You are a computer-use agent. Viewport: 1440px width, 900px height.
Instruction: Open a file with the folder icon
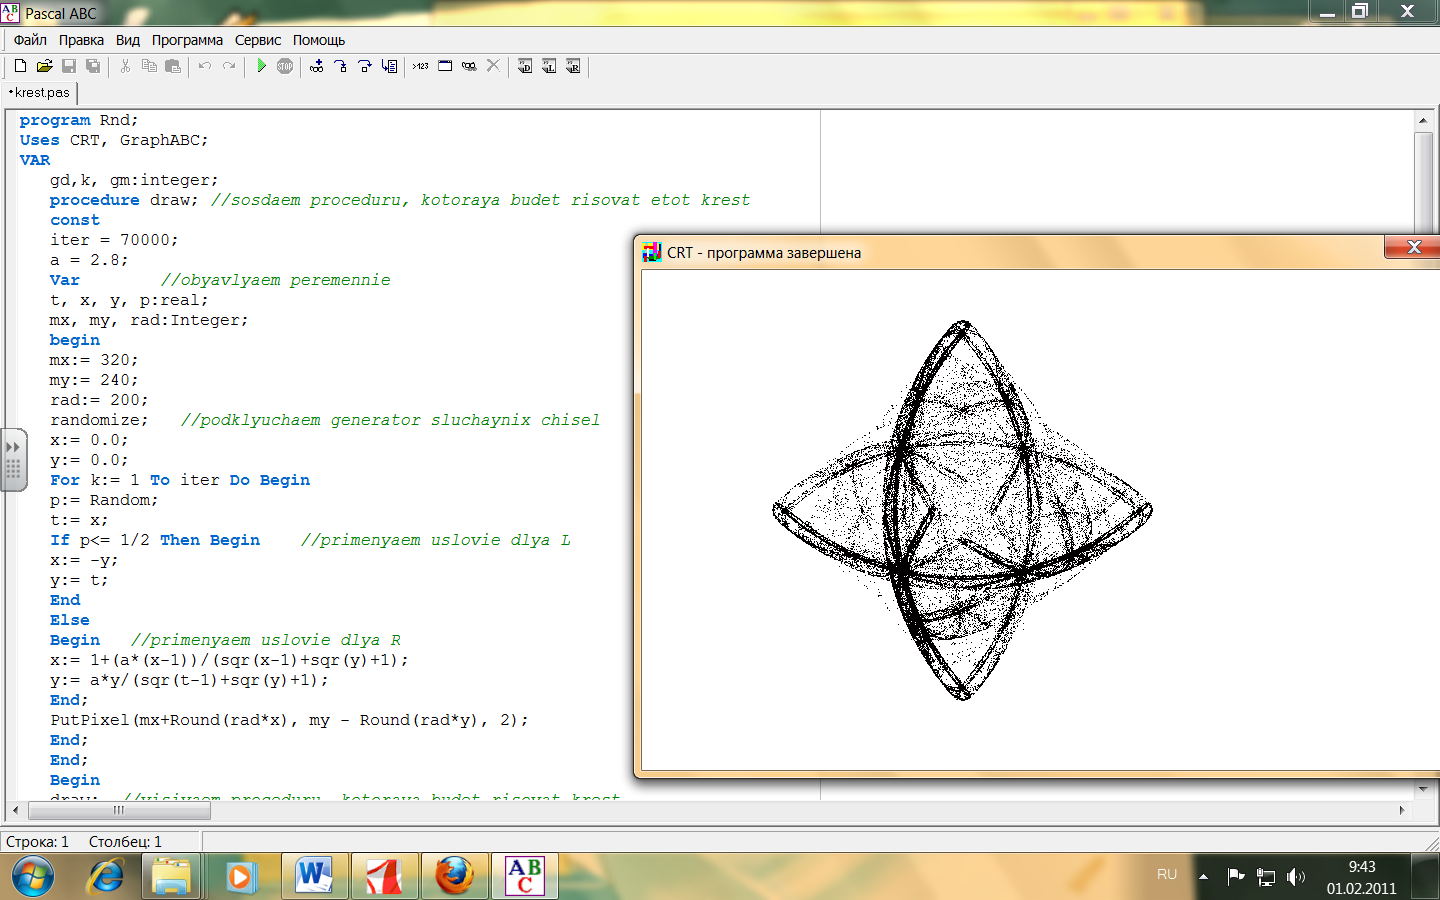[44, 66]
